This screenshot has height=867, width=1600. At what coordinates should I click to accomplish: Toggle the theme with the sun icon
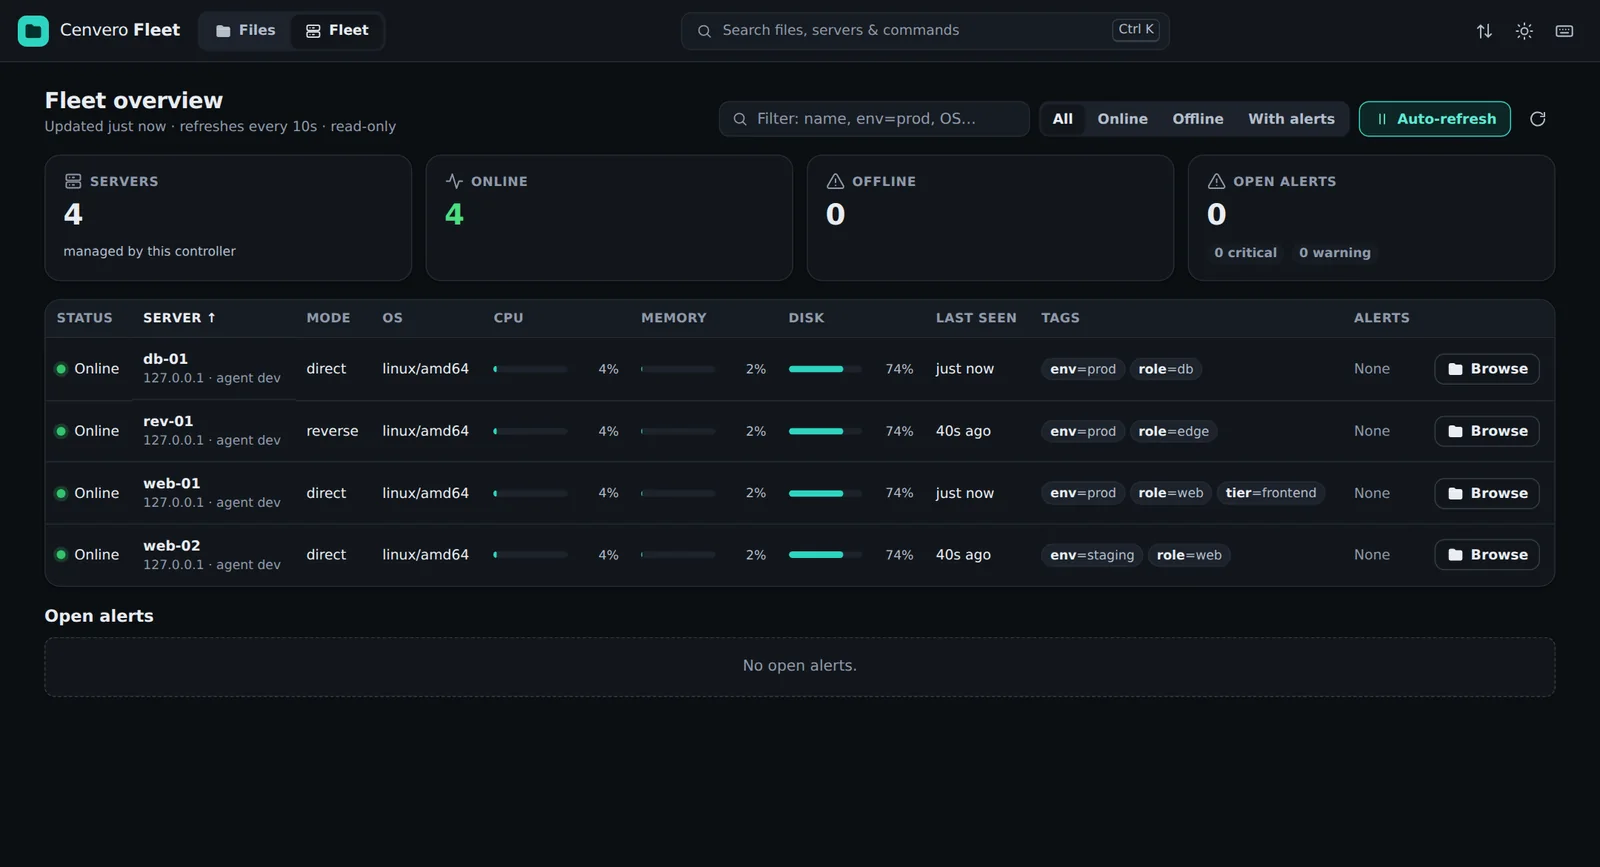1524,31
